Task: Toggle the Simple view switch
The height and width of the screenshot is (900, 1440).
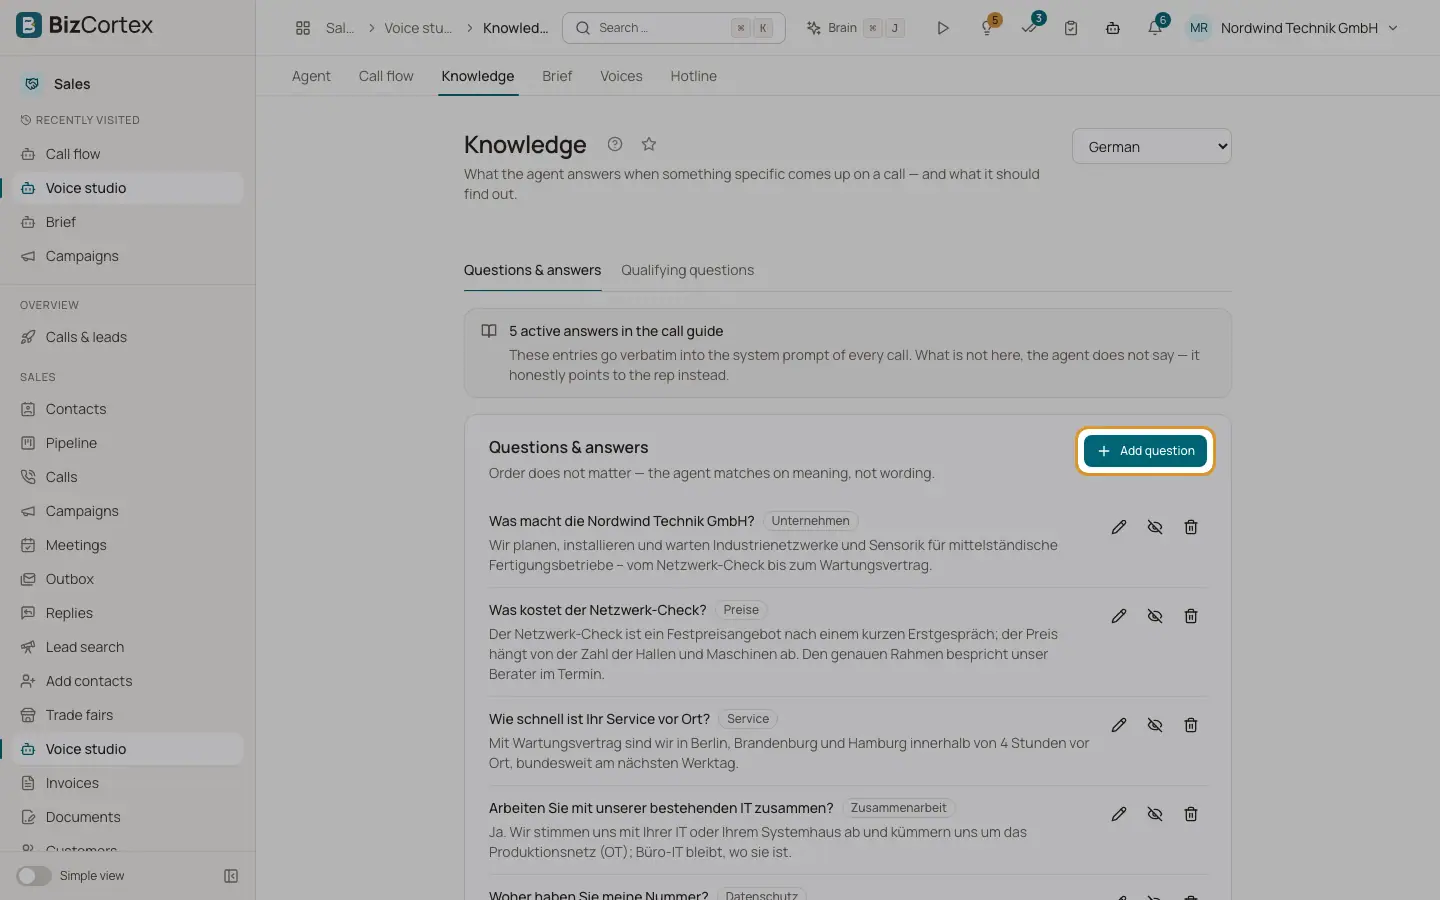Action: (x=34, y=876)
